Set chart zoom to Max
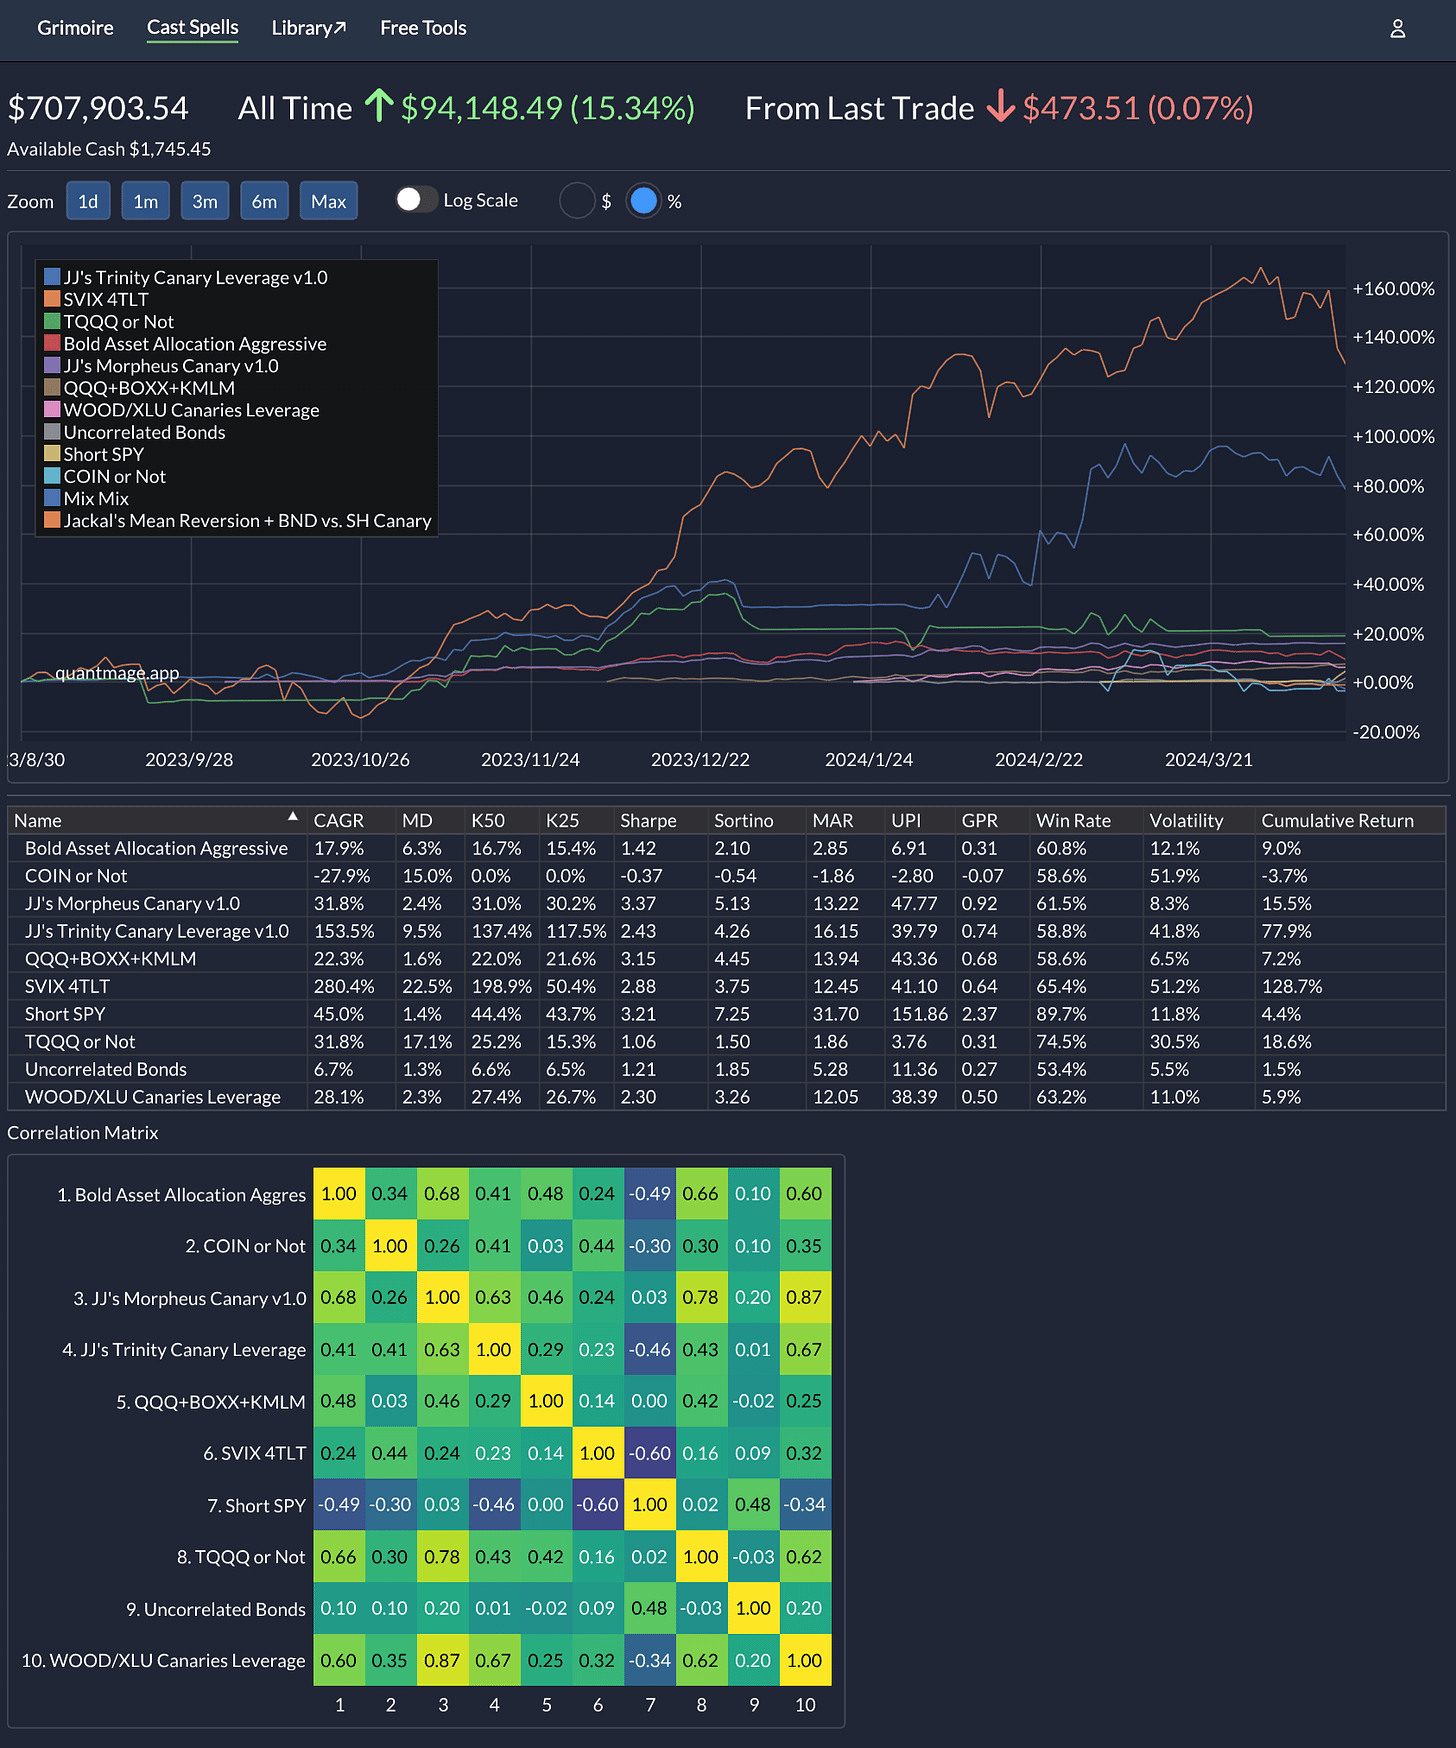 328,201
